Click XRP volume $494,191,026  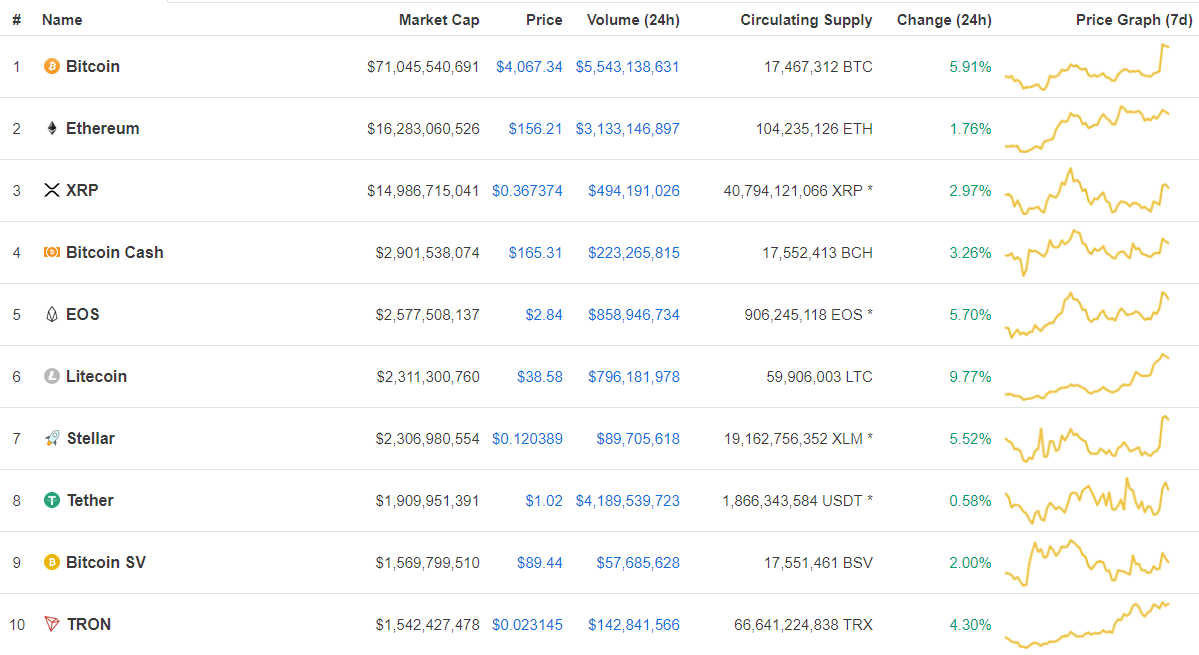633,191
